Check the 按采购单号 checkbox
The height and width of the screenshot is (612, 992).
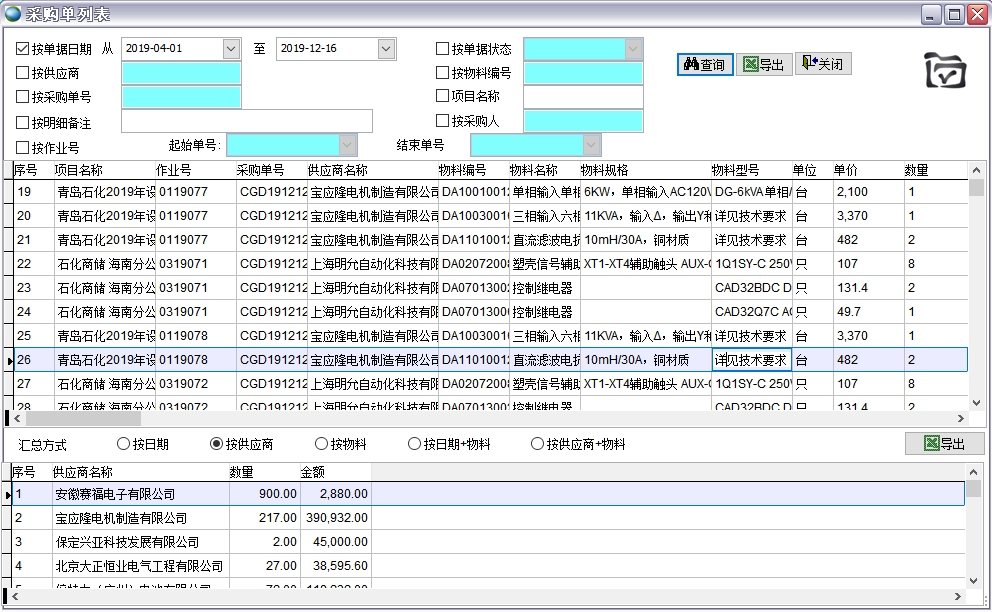22,97
